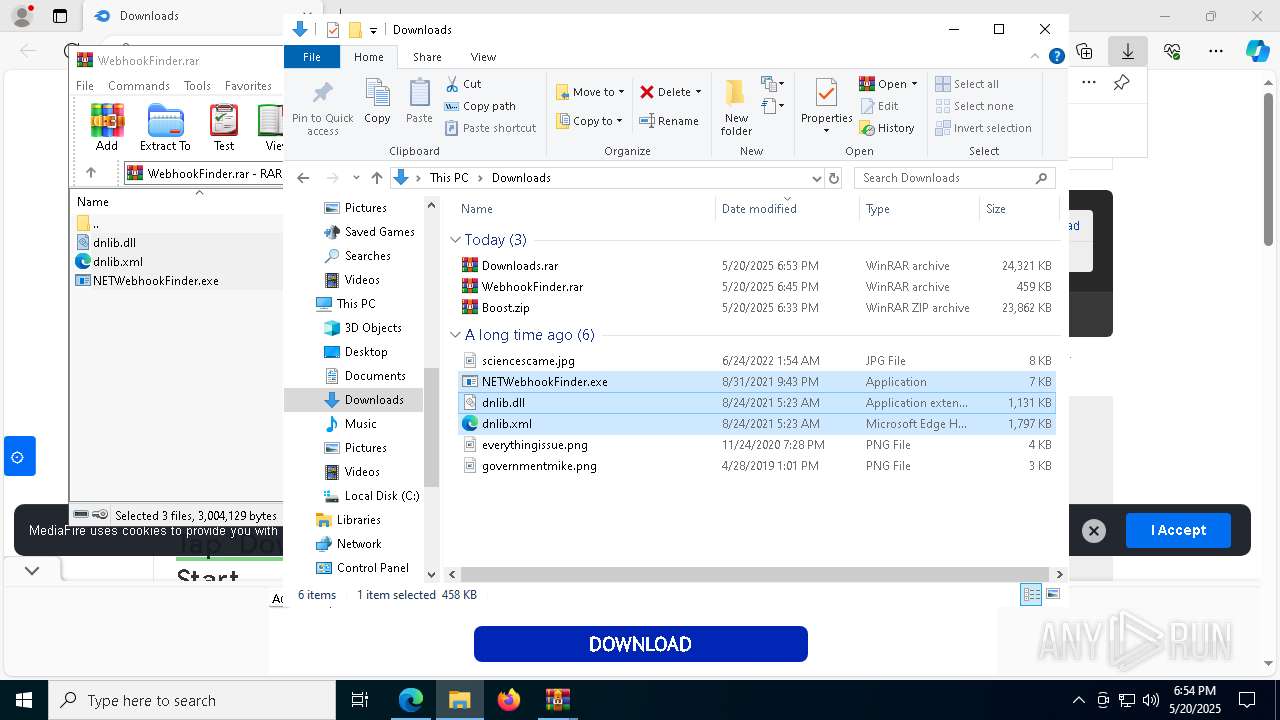
Task: Open Control Panel in navigation pane
Action: [x=362, y=568]
